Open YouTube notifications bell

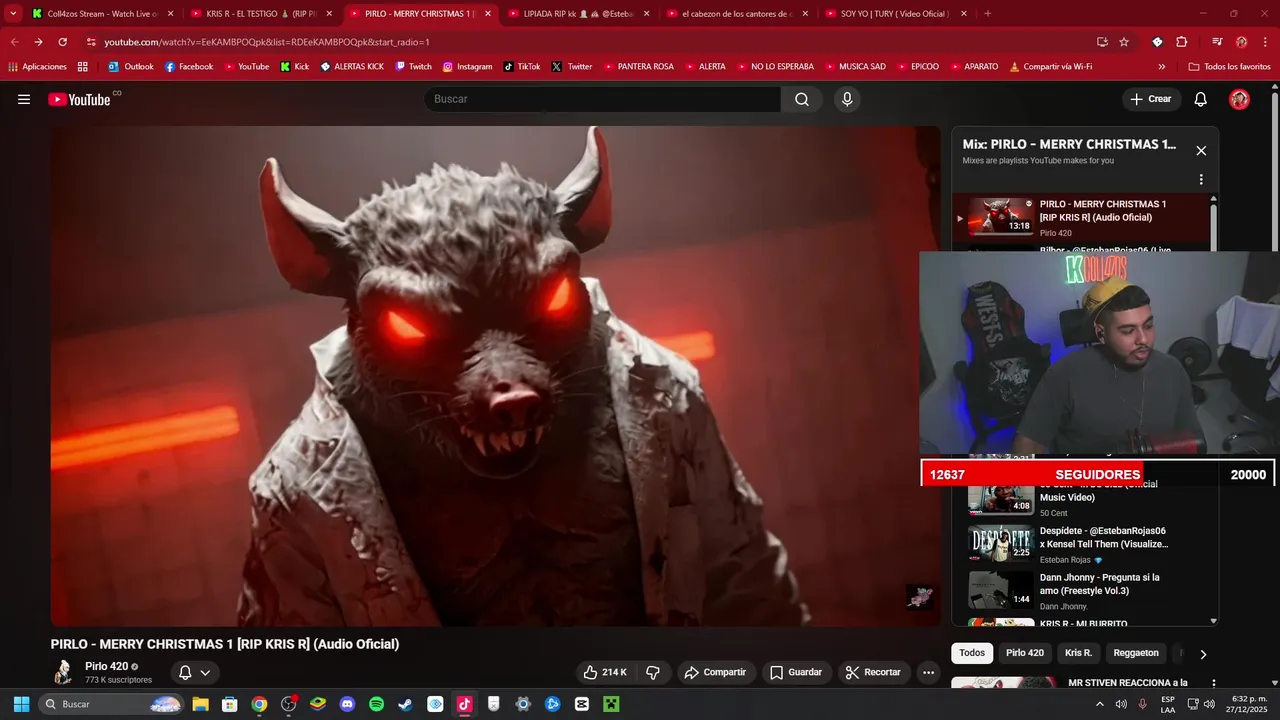(1201, 99)
